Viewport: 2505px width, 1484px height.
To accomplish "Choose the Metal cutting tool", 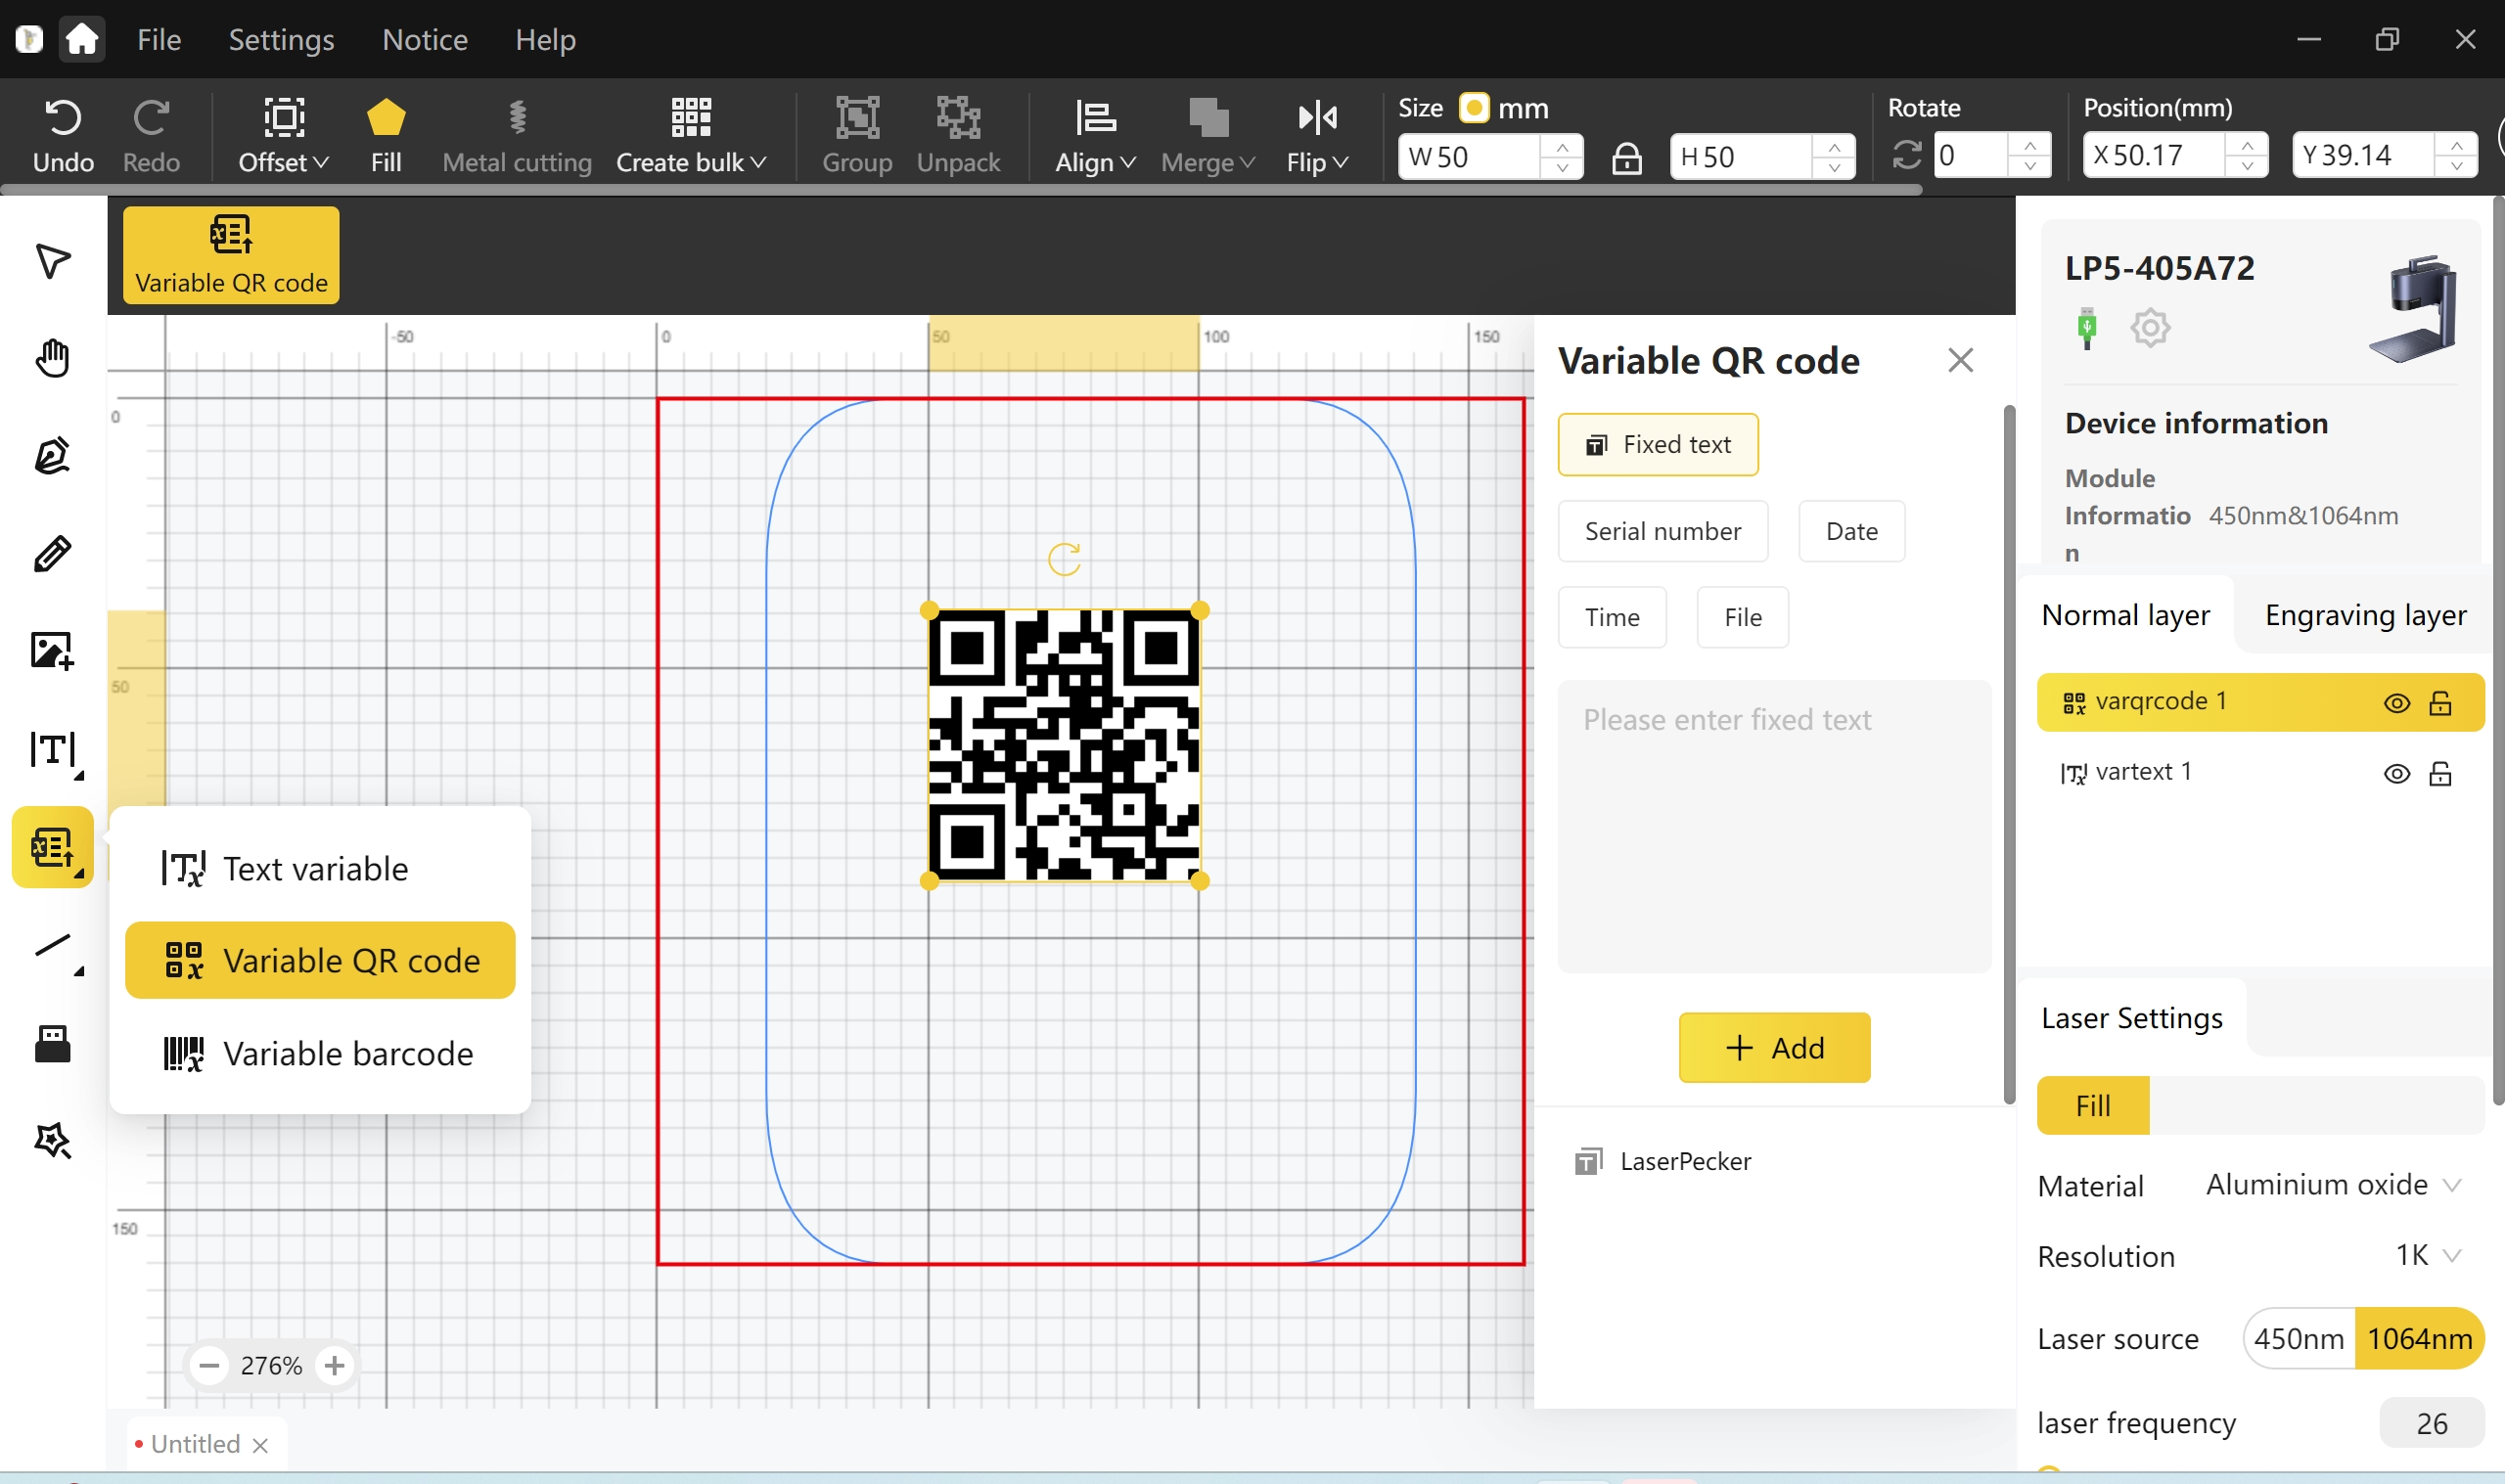I will [517, 136].
